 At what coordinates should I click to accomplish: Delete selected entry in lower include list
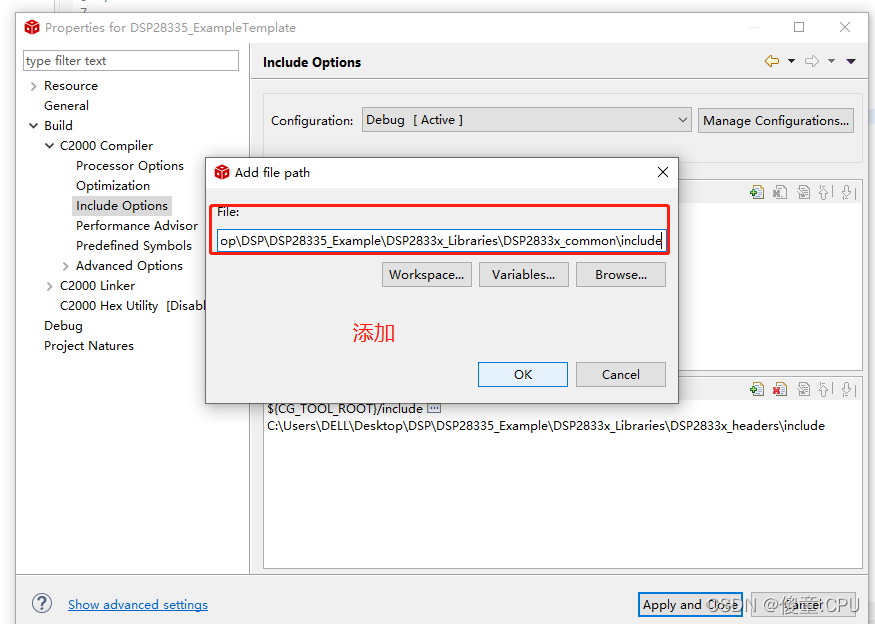780,389
